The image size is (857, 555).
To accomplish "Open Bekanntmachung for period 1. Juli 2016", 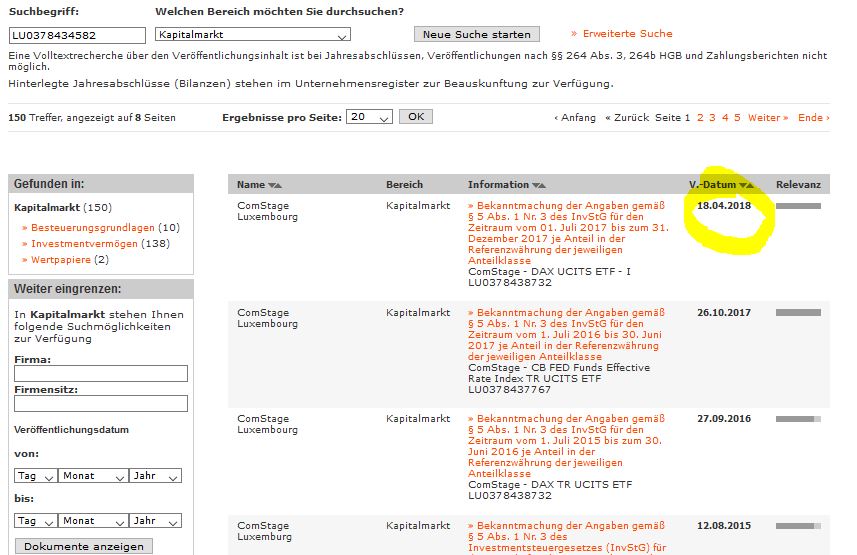I will tap(566, 334).
